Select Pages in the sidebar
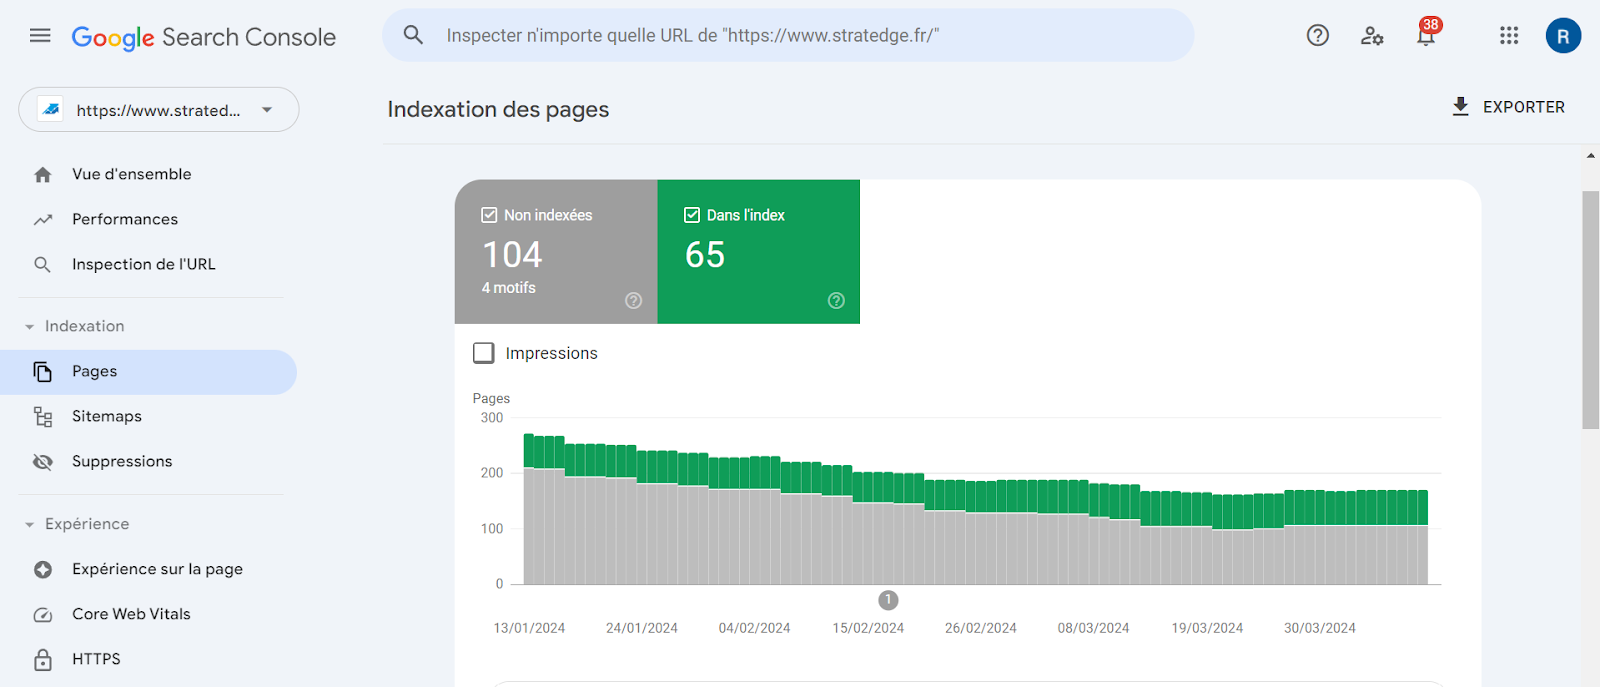Image resolution: width=1600 pixels, height=687 pixels. 148,372
